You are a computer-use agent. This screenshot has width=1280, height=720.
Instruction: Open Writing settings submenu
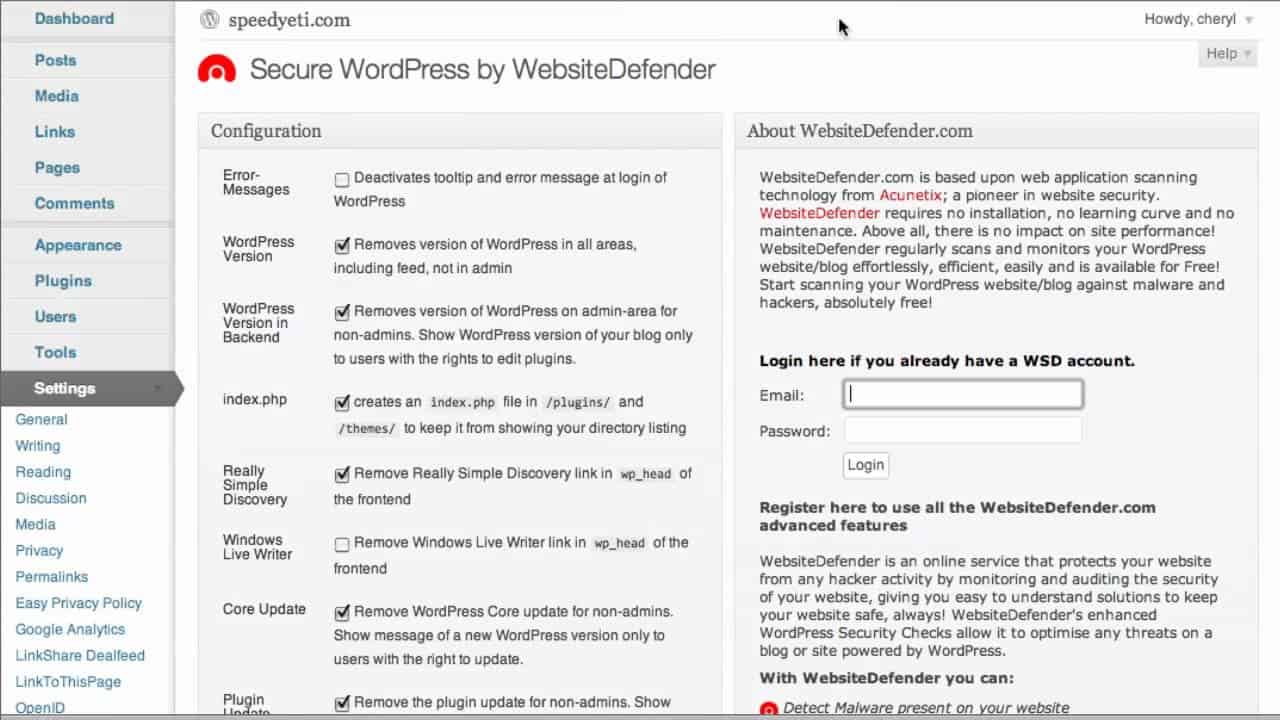pyautogui.click(x=38, y=446)
